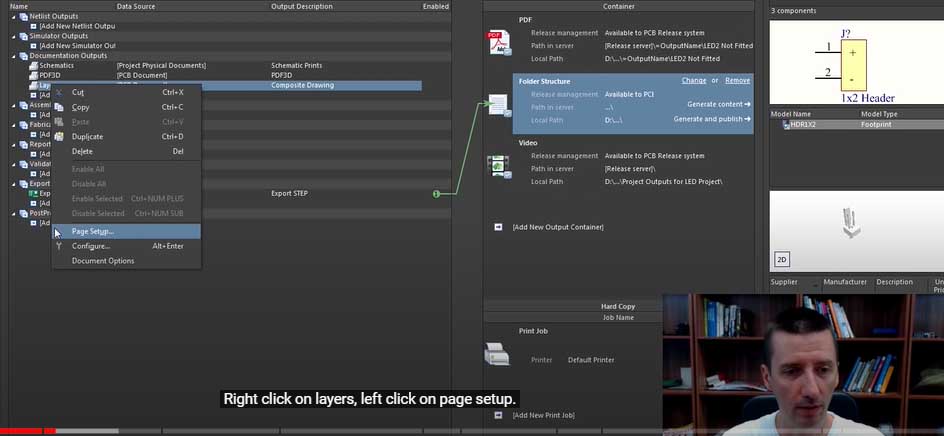Click the Video output container icon
Image resolution: width=944 pixels, height=436 pixels.
tap(498, 166)
